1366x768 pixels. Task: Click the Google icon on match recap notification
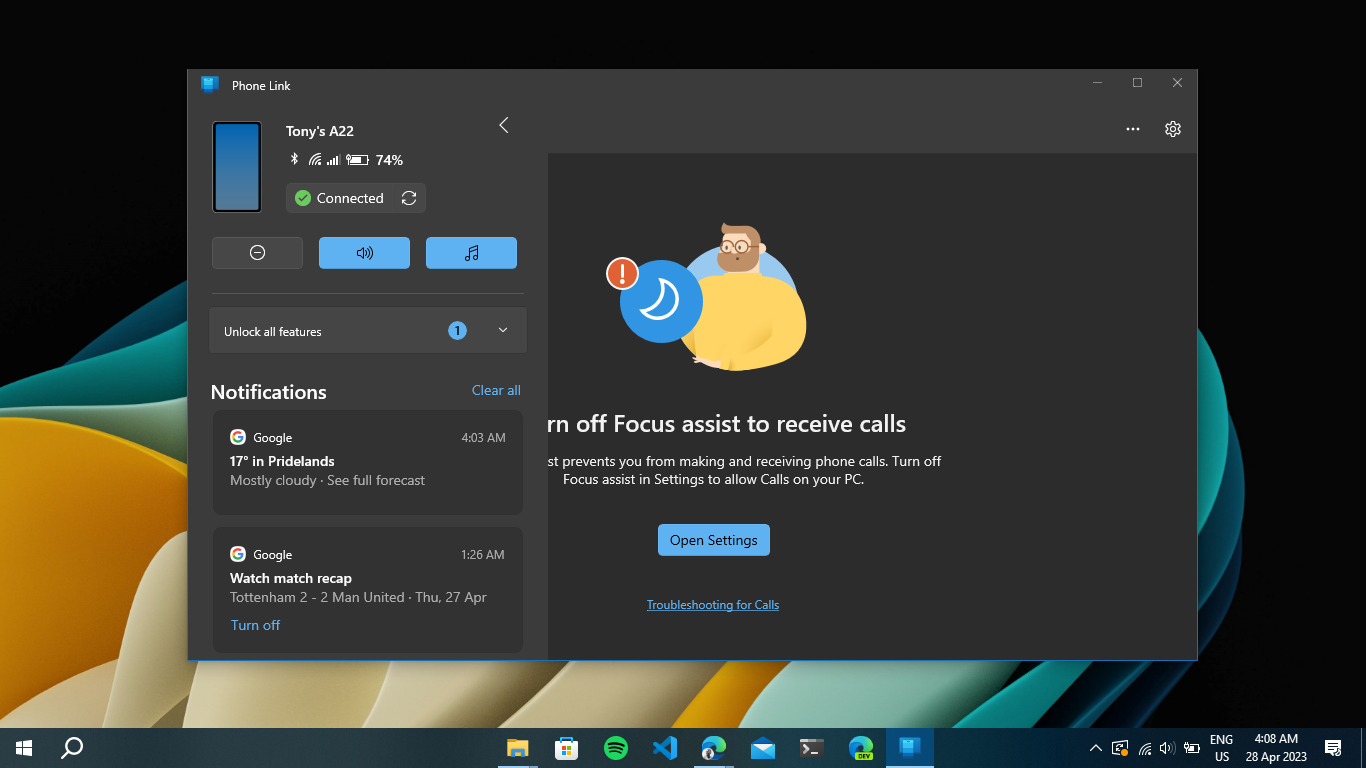pos(238,554)
